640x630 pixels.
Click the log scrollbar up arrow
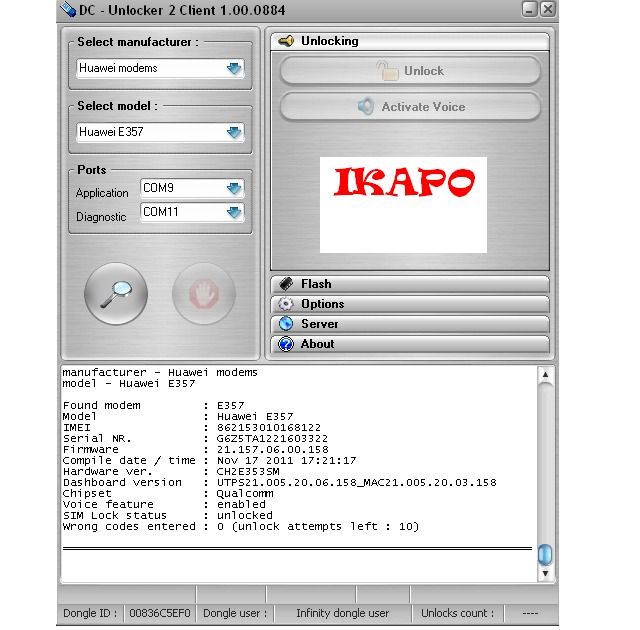(x=545, y=374)
